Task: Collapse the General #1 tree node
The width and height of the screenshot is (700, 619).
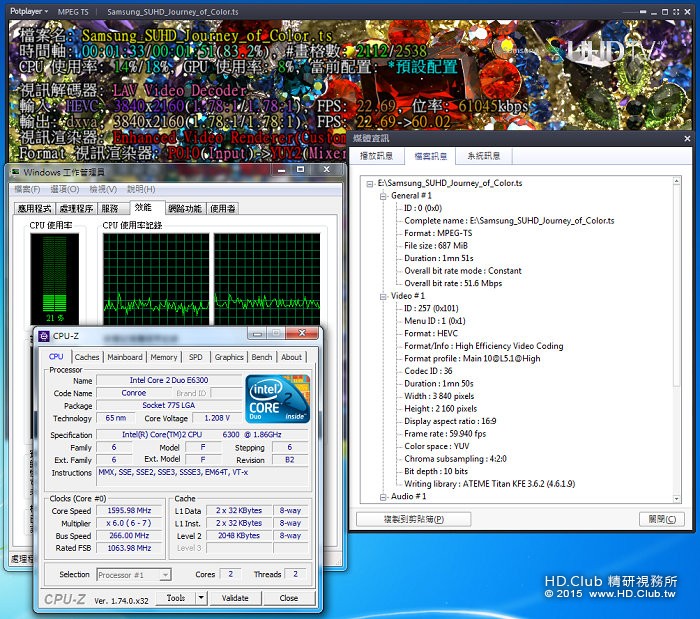Action: click(383, 196)
